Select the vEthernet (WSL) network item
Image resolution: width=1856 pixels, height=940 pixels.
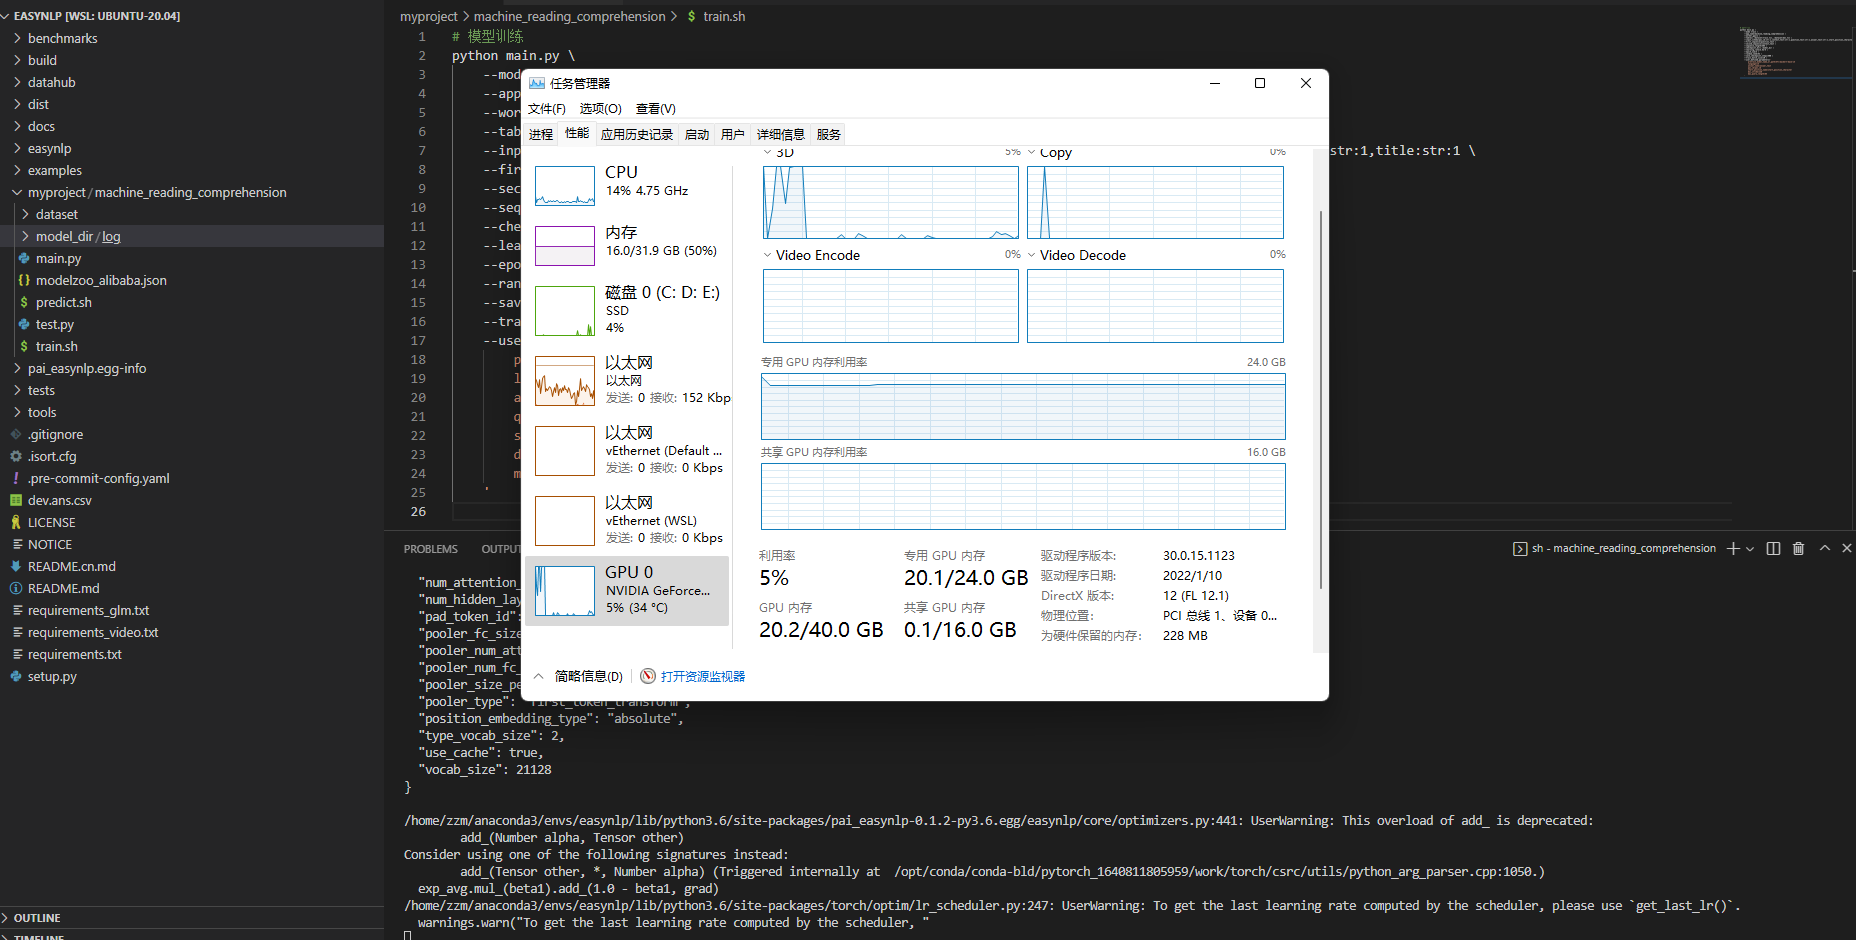coord(627,520)
